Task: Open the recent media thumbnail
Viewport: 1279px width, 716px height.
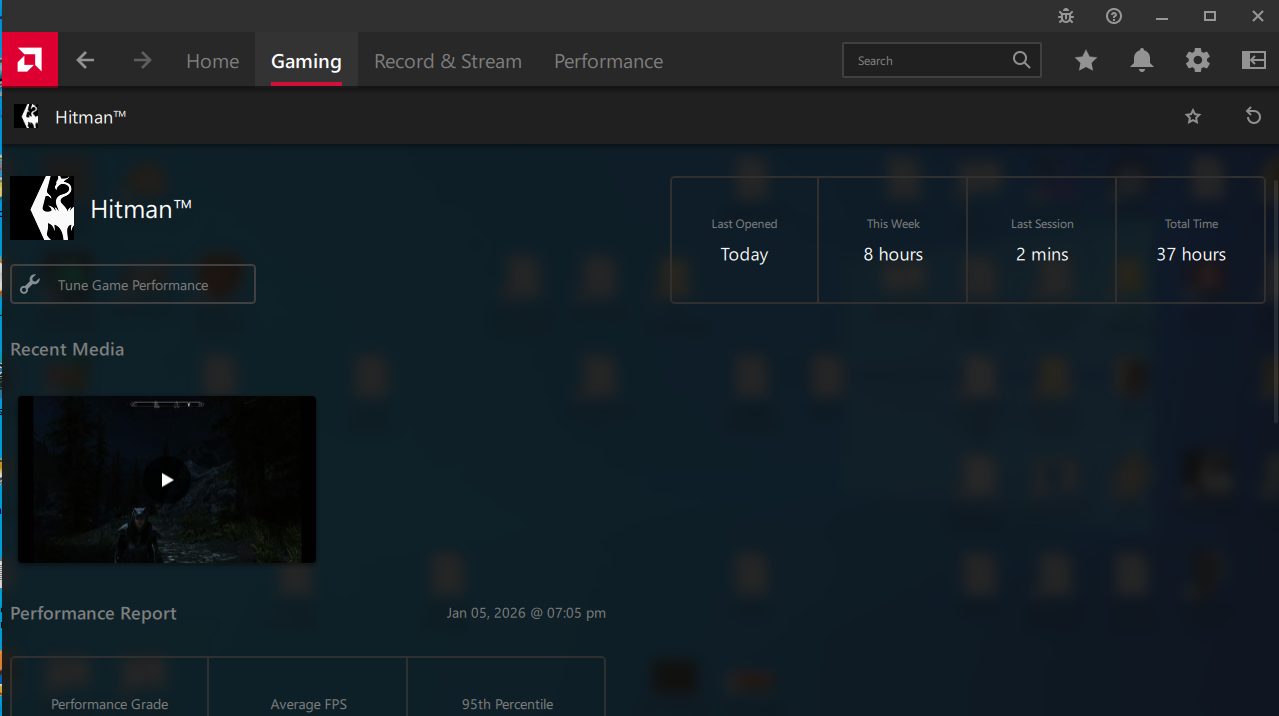Action: click(167, 479)
